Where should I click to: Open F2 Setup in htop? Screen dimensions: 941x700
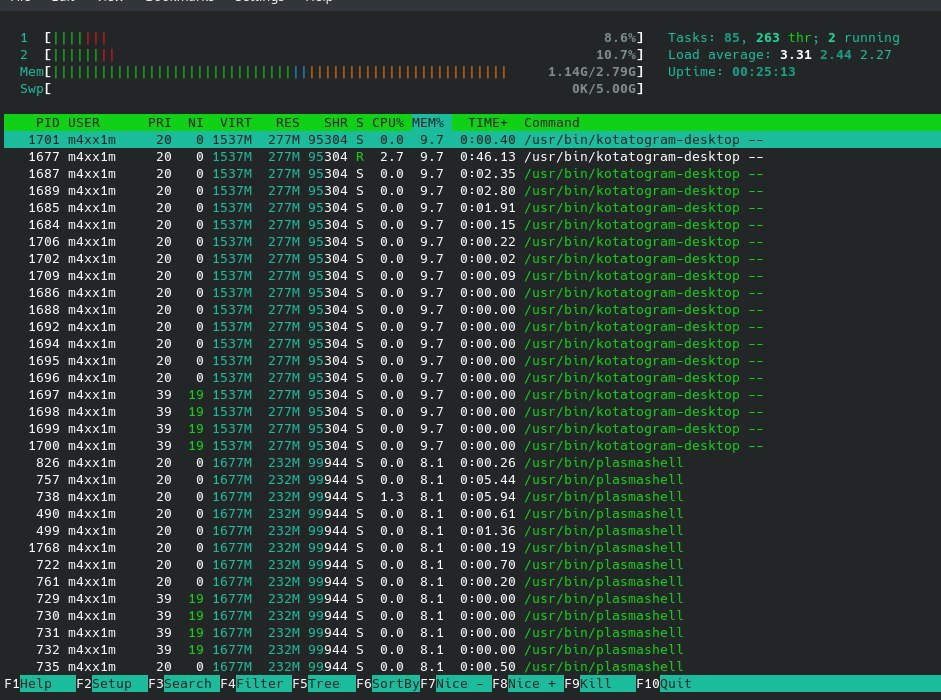(112, 684)
